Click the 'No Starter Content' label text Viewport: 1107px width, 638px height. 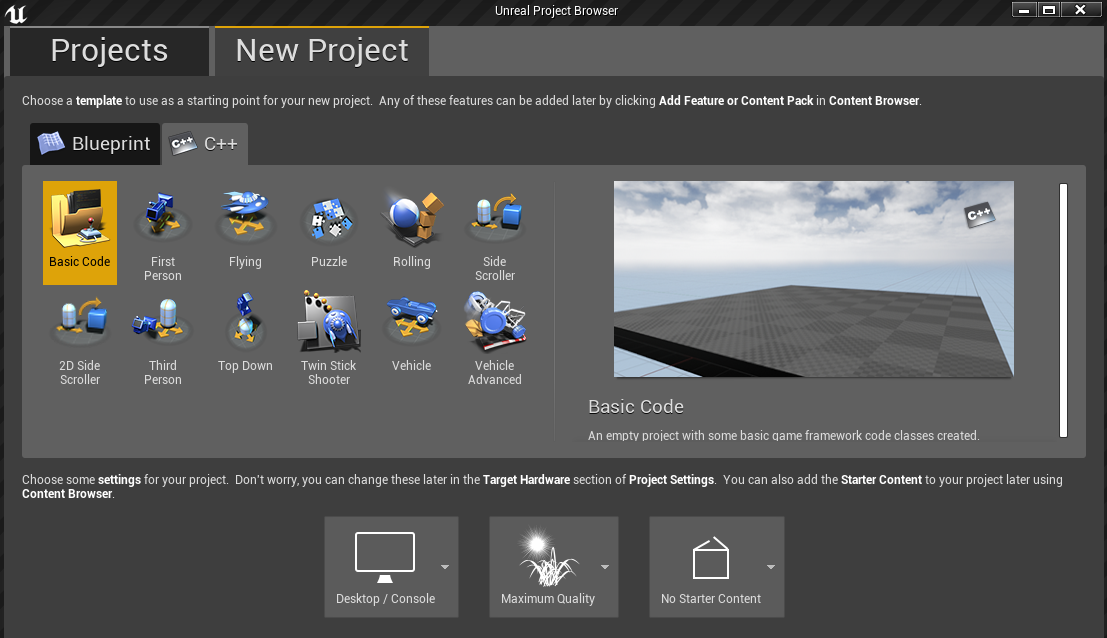coord(711,598)
